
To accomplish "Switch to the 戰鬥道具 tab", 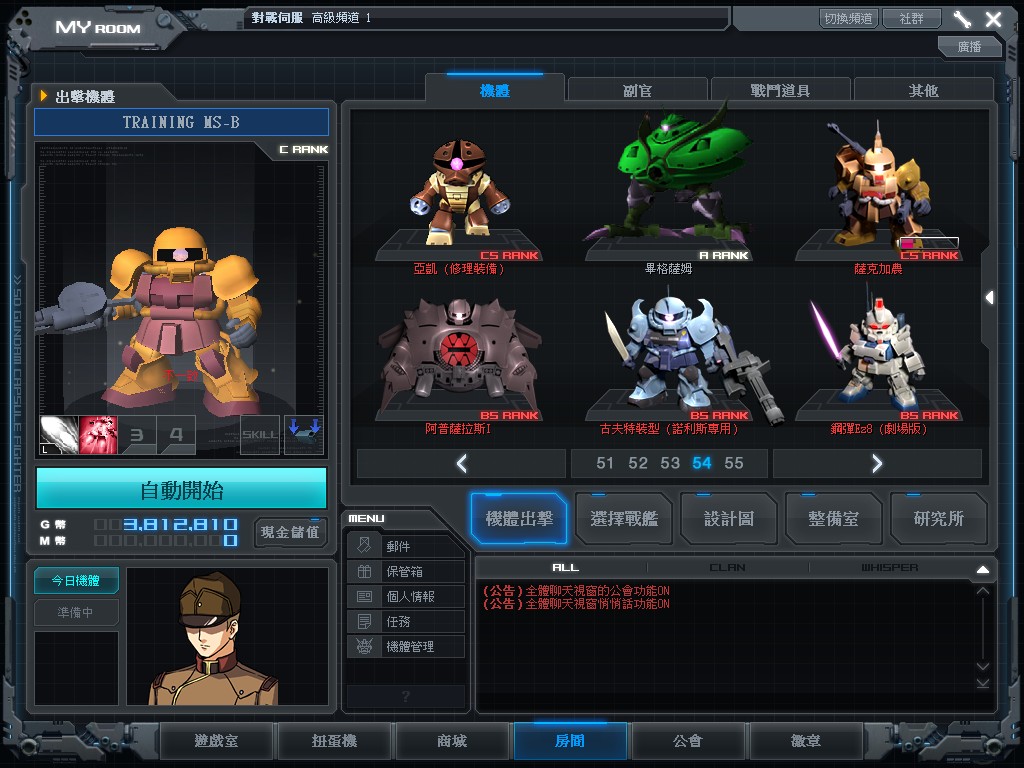I will [780, 90].
